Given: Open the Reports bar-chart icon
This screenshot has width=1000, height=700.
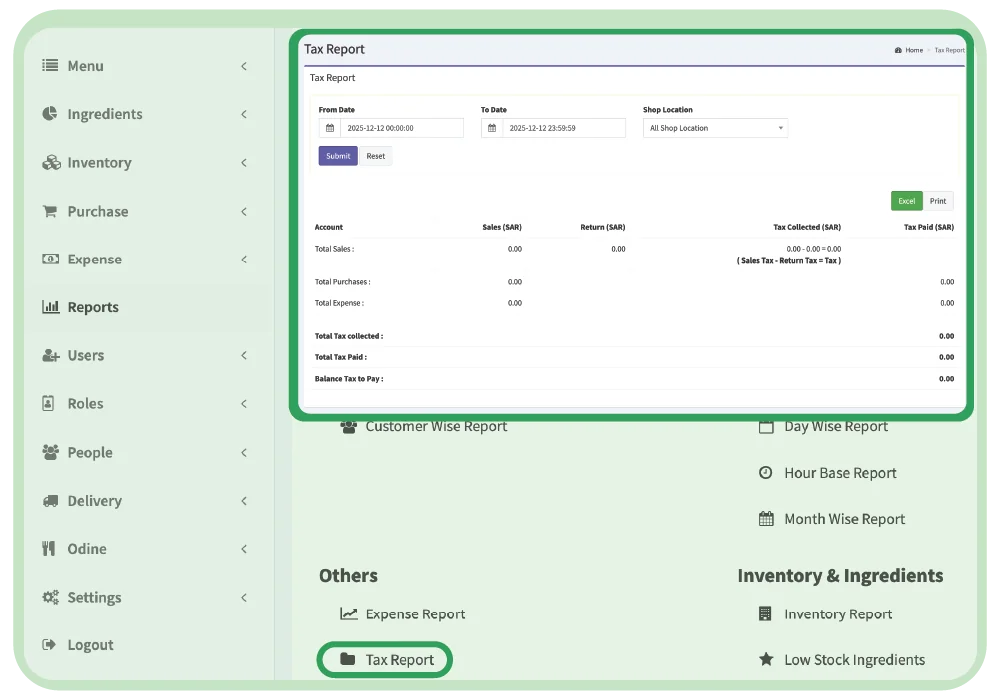Looking at the screenshot, I should [x=50, y=307].
